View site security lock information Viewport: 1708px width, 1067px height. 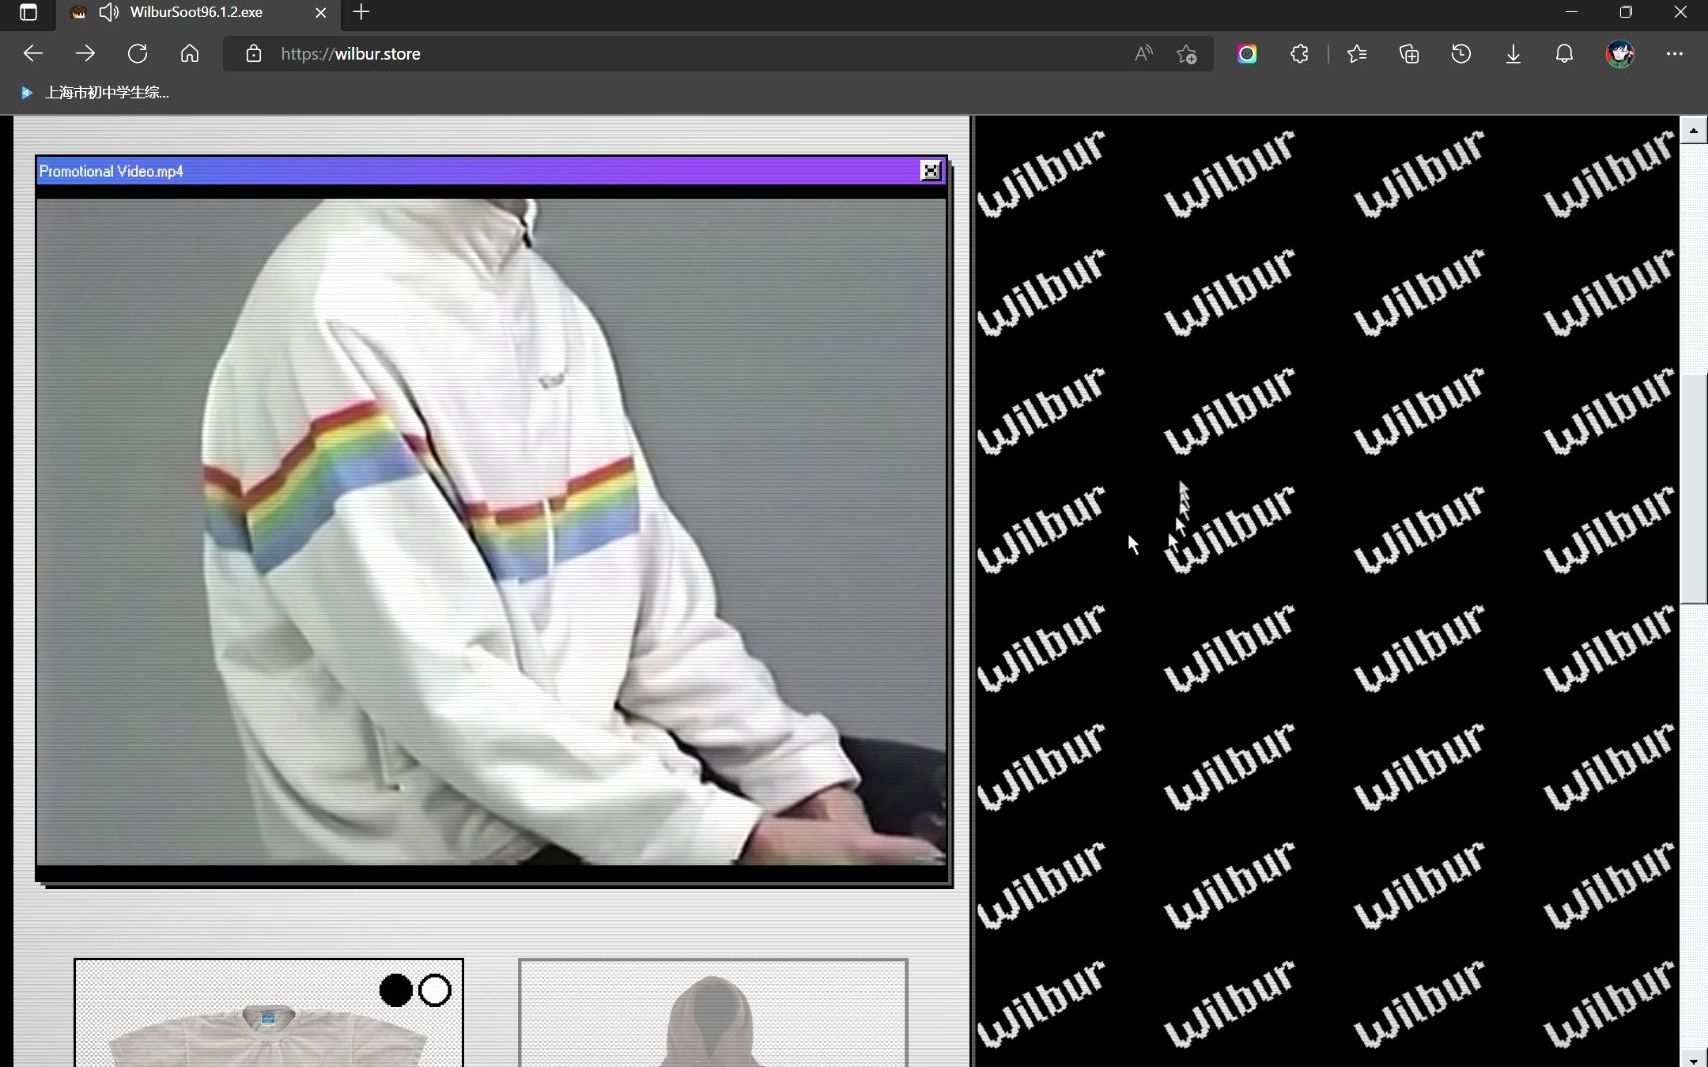pos(254,54)
